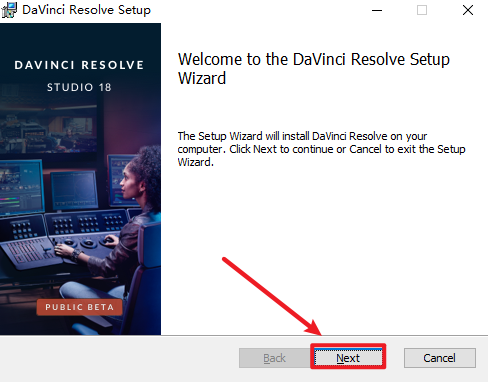Click the 'Welcome to the DaVinci Resolve Setup Wizard' heading
Viewport: 488px width, 382px height.
pos(314,69)
